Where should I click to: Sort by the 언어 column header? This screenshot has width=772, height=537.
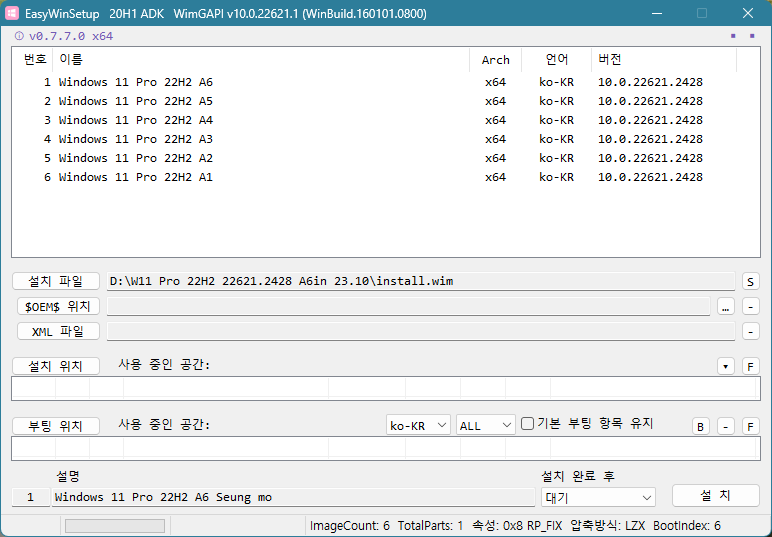[556, 60]
